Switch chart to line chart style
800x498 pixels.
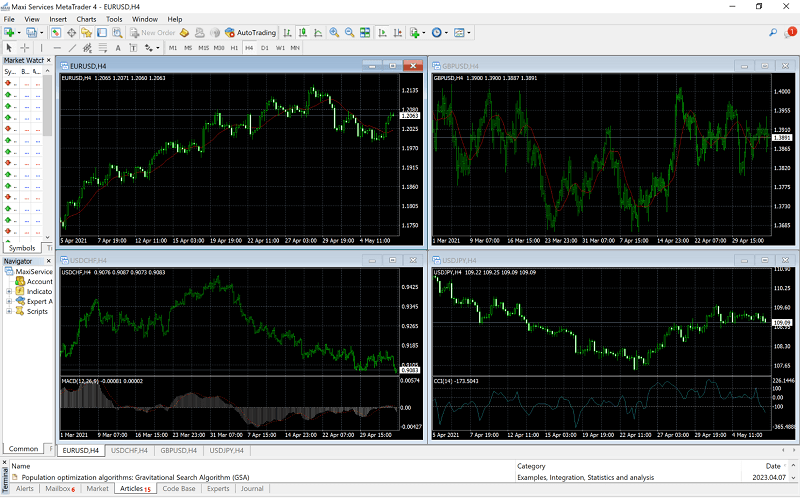[x=318, y=33]
